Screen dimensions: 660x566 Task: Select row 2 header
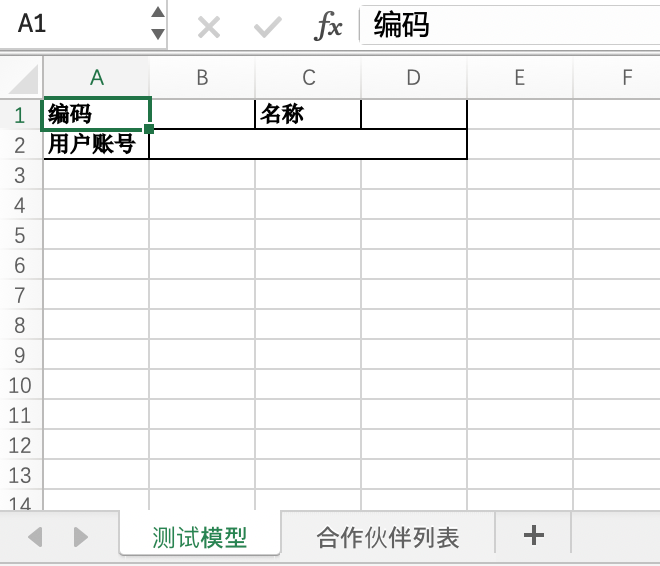(x=21, y=145)
